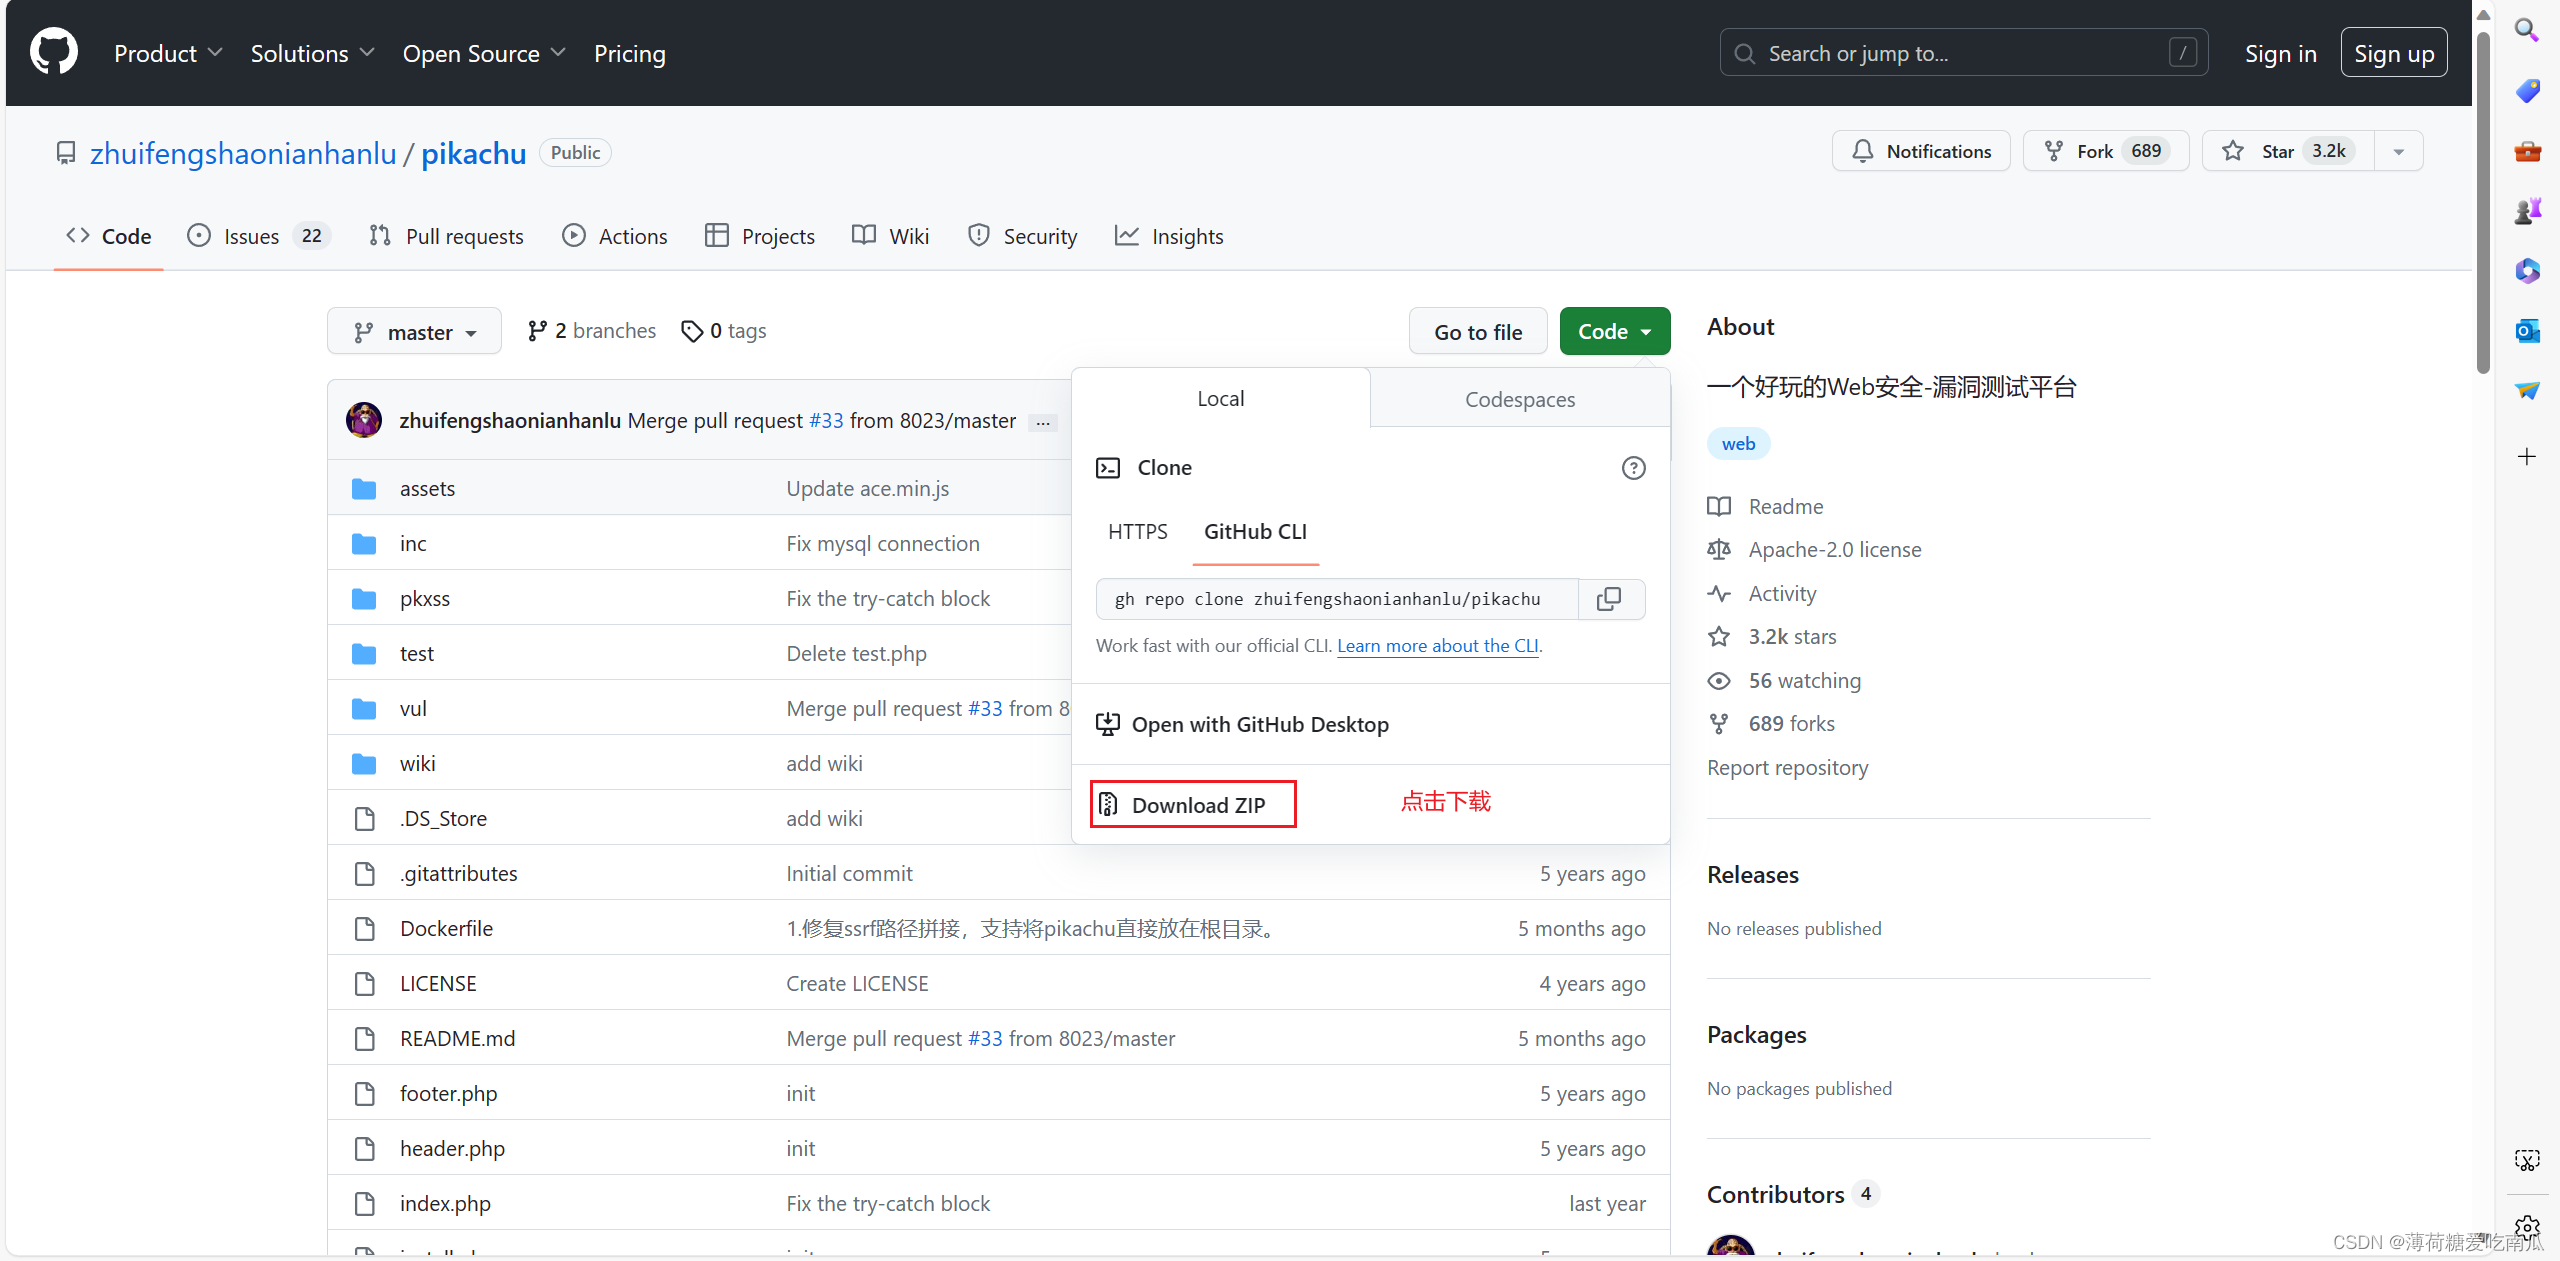Open the star lists dropdown arrow
Image resolution: width=2560 pixels, height=1261 pixels.
coord(2399,152)
